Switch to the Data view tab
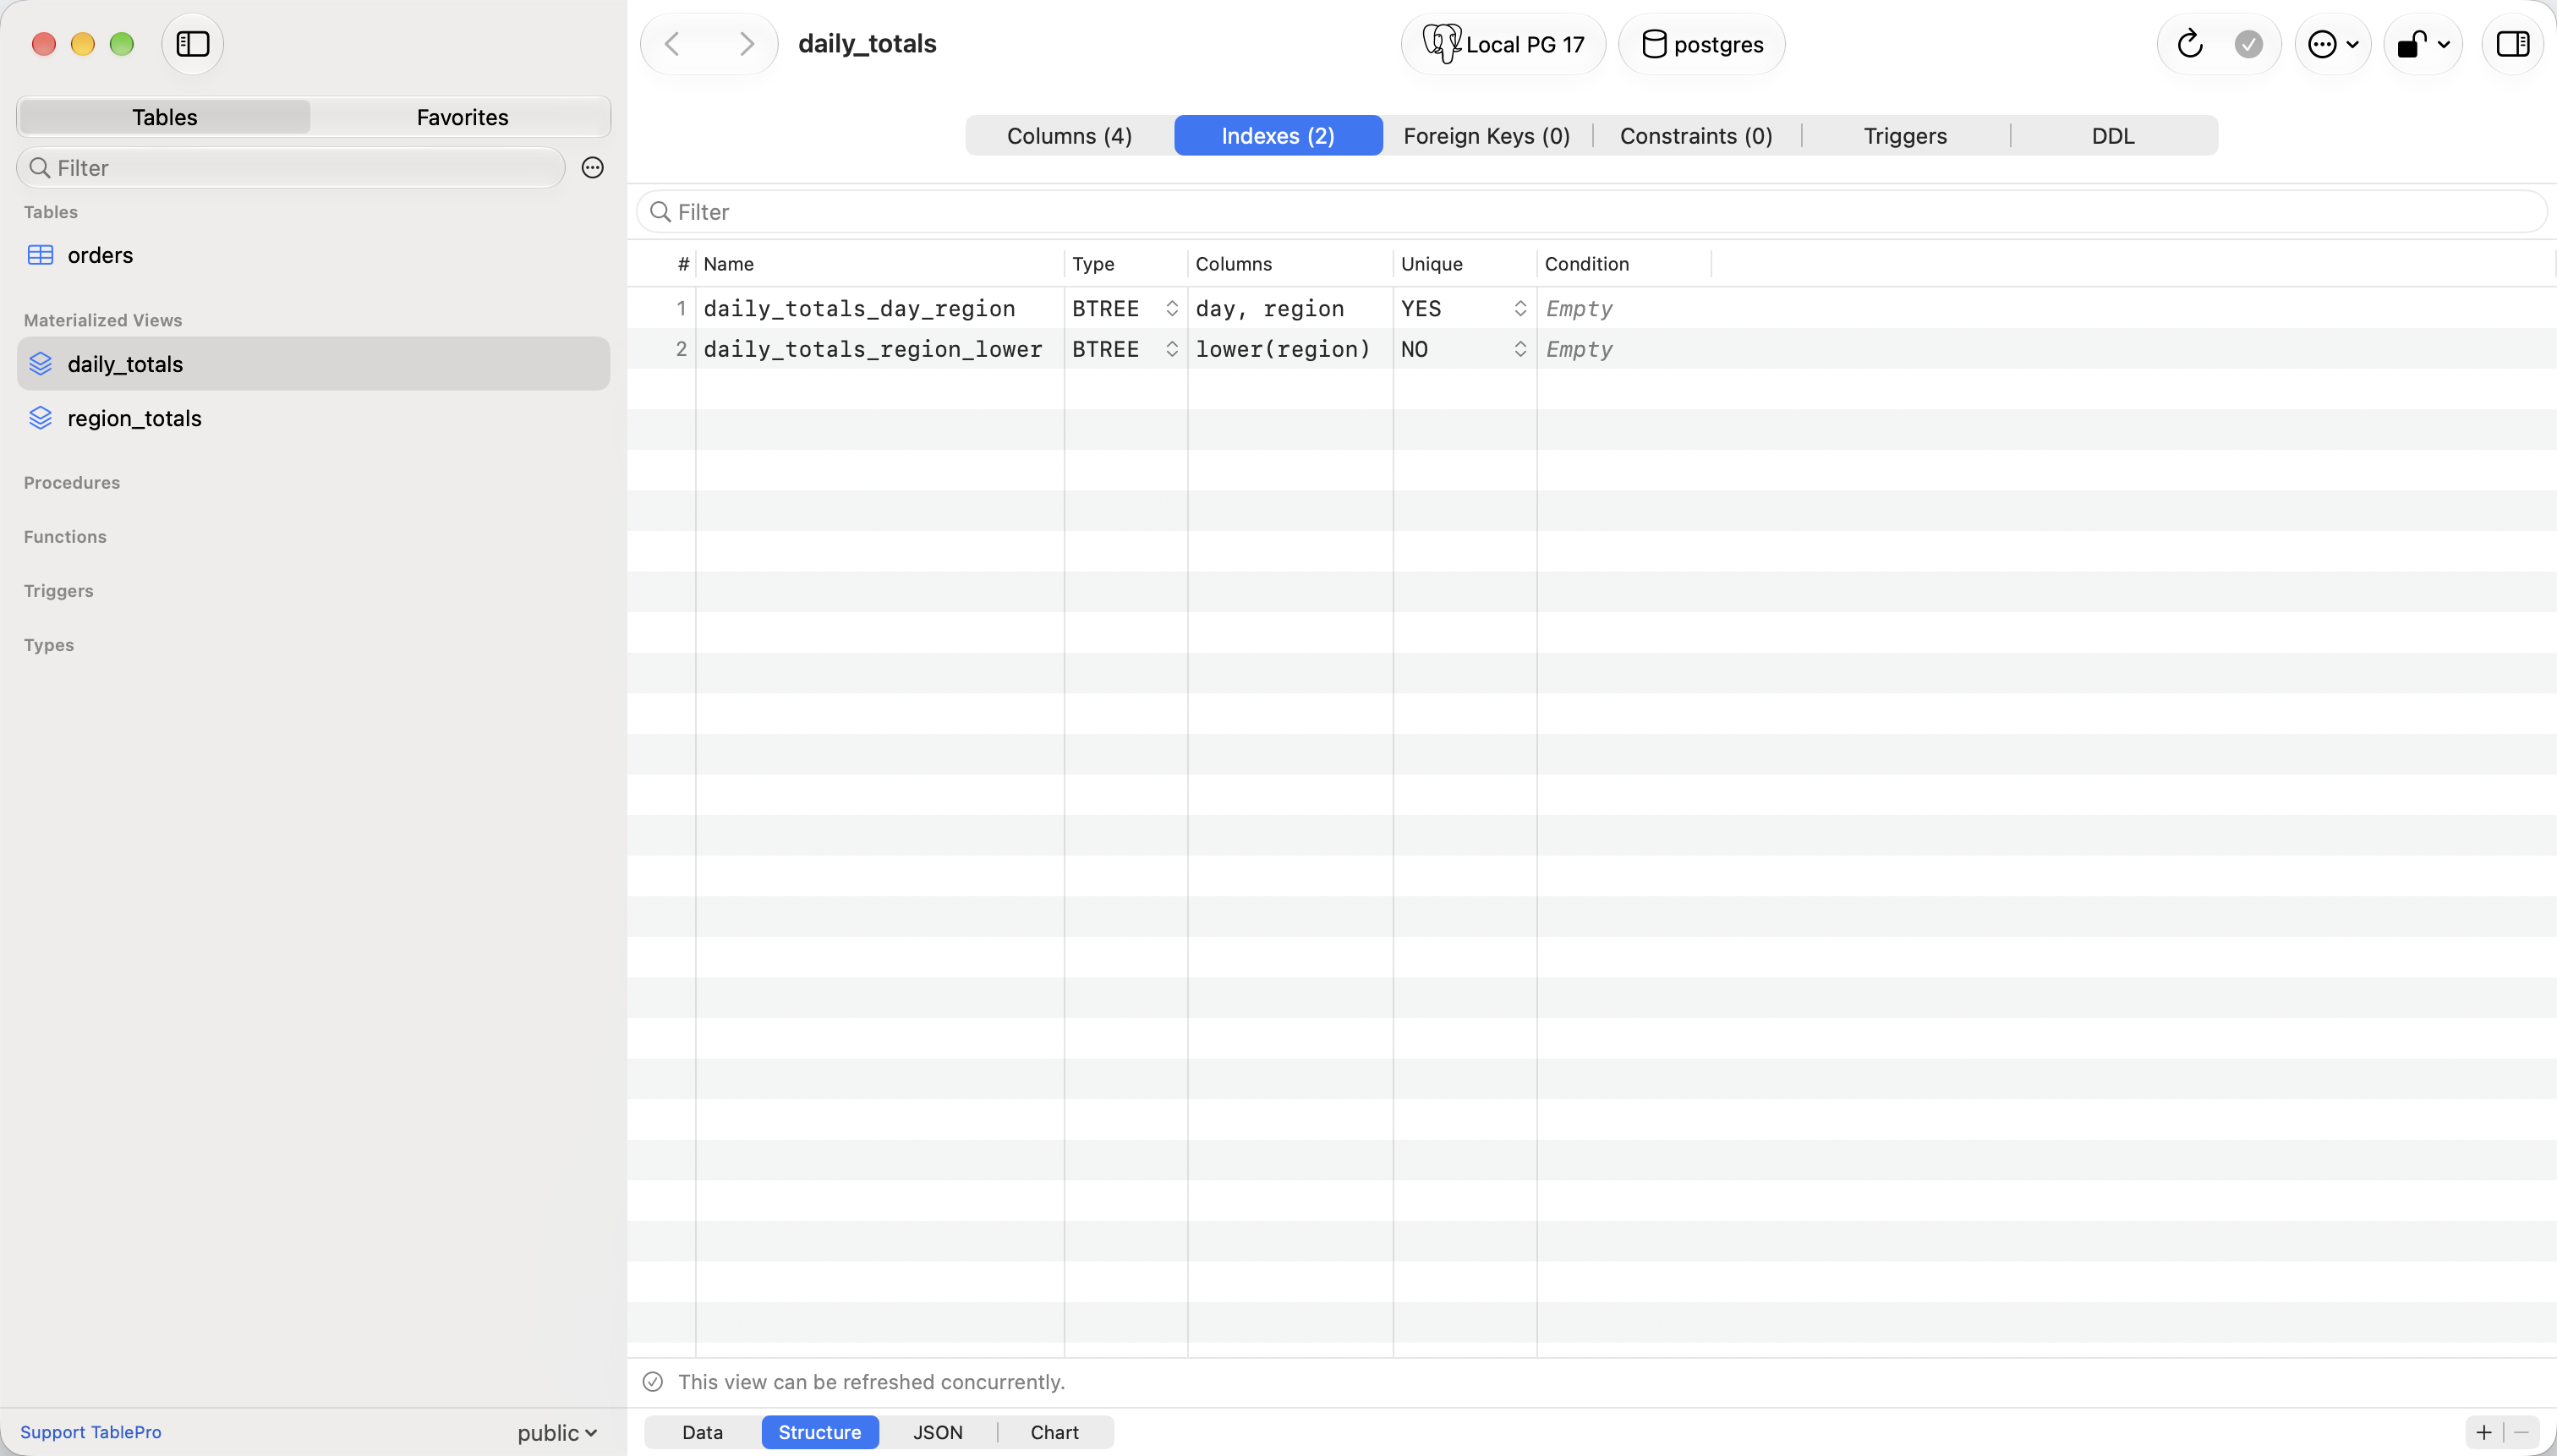This screenshot has width=2557, height=1456. click(x=702, y=1432)
